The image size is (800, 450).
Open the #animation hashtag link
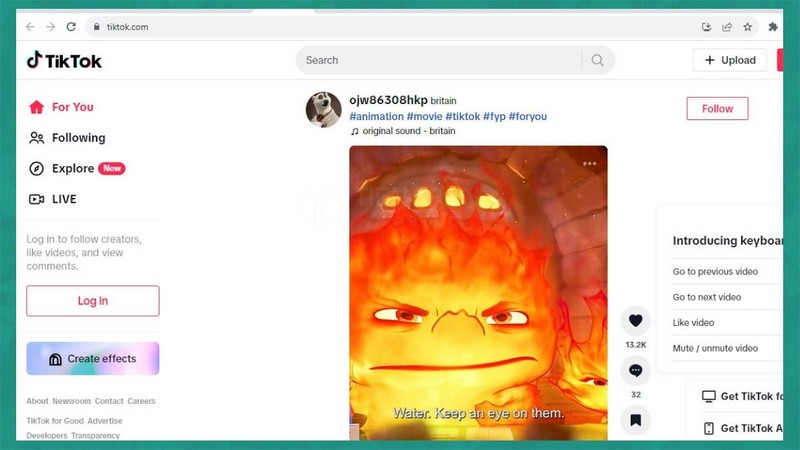375,117
